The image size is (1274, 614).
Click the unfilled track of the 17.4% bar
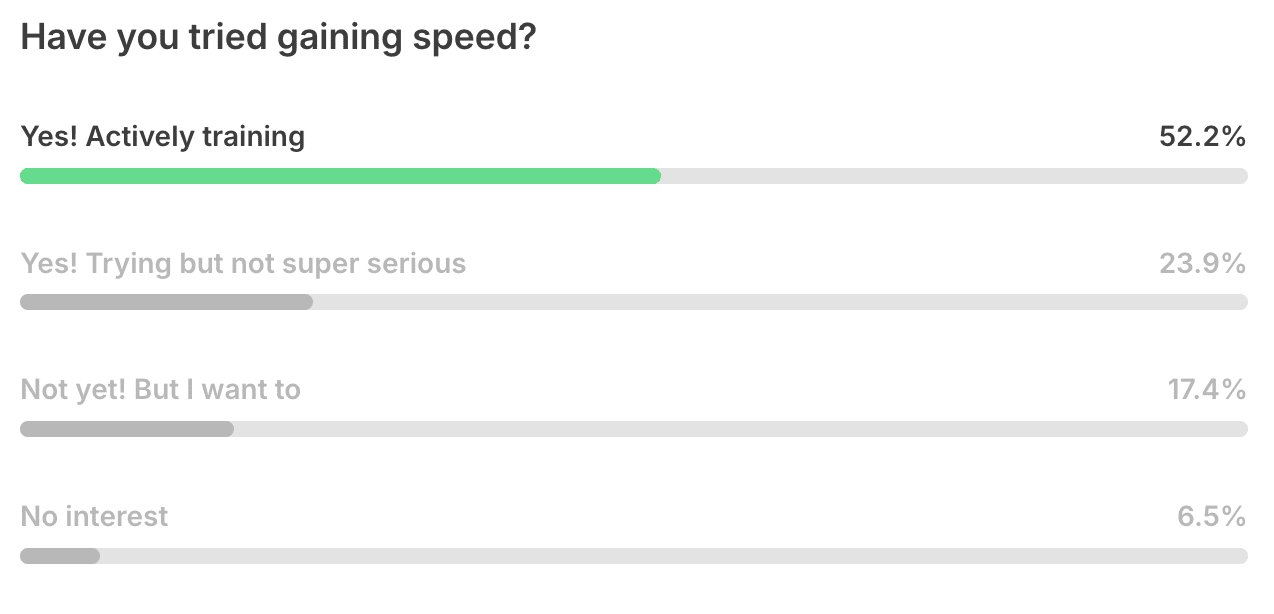[741, 429]
